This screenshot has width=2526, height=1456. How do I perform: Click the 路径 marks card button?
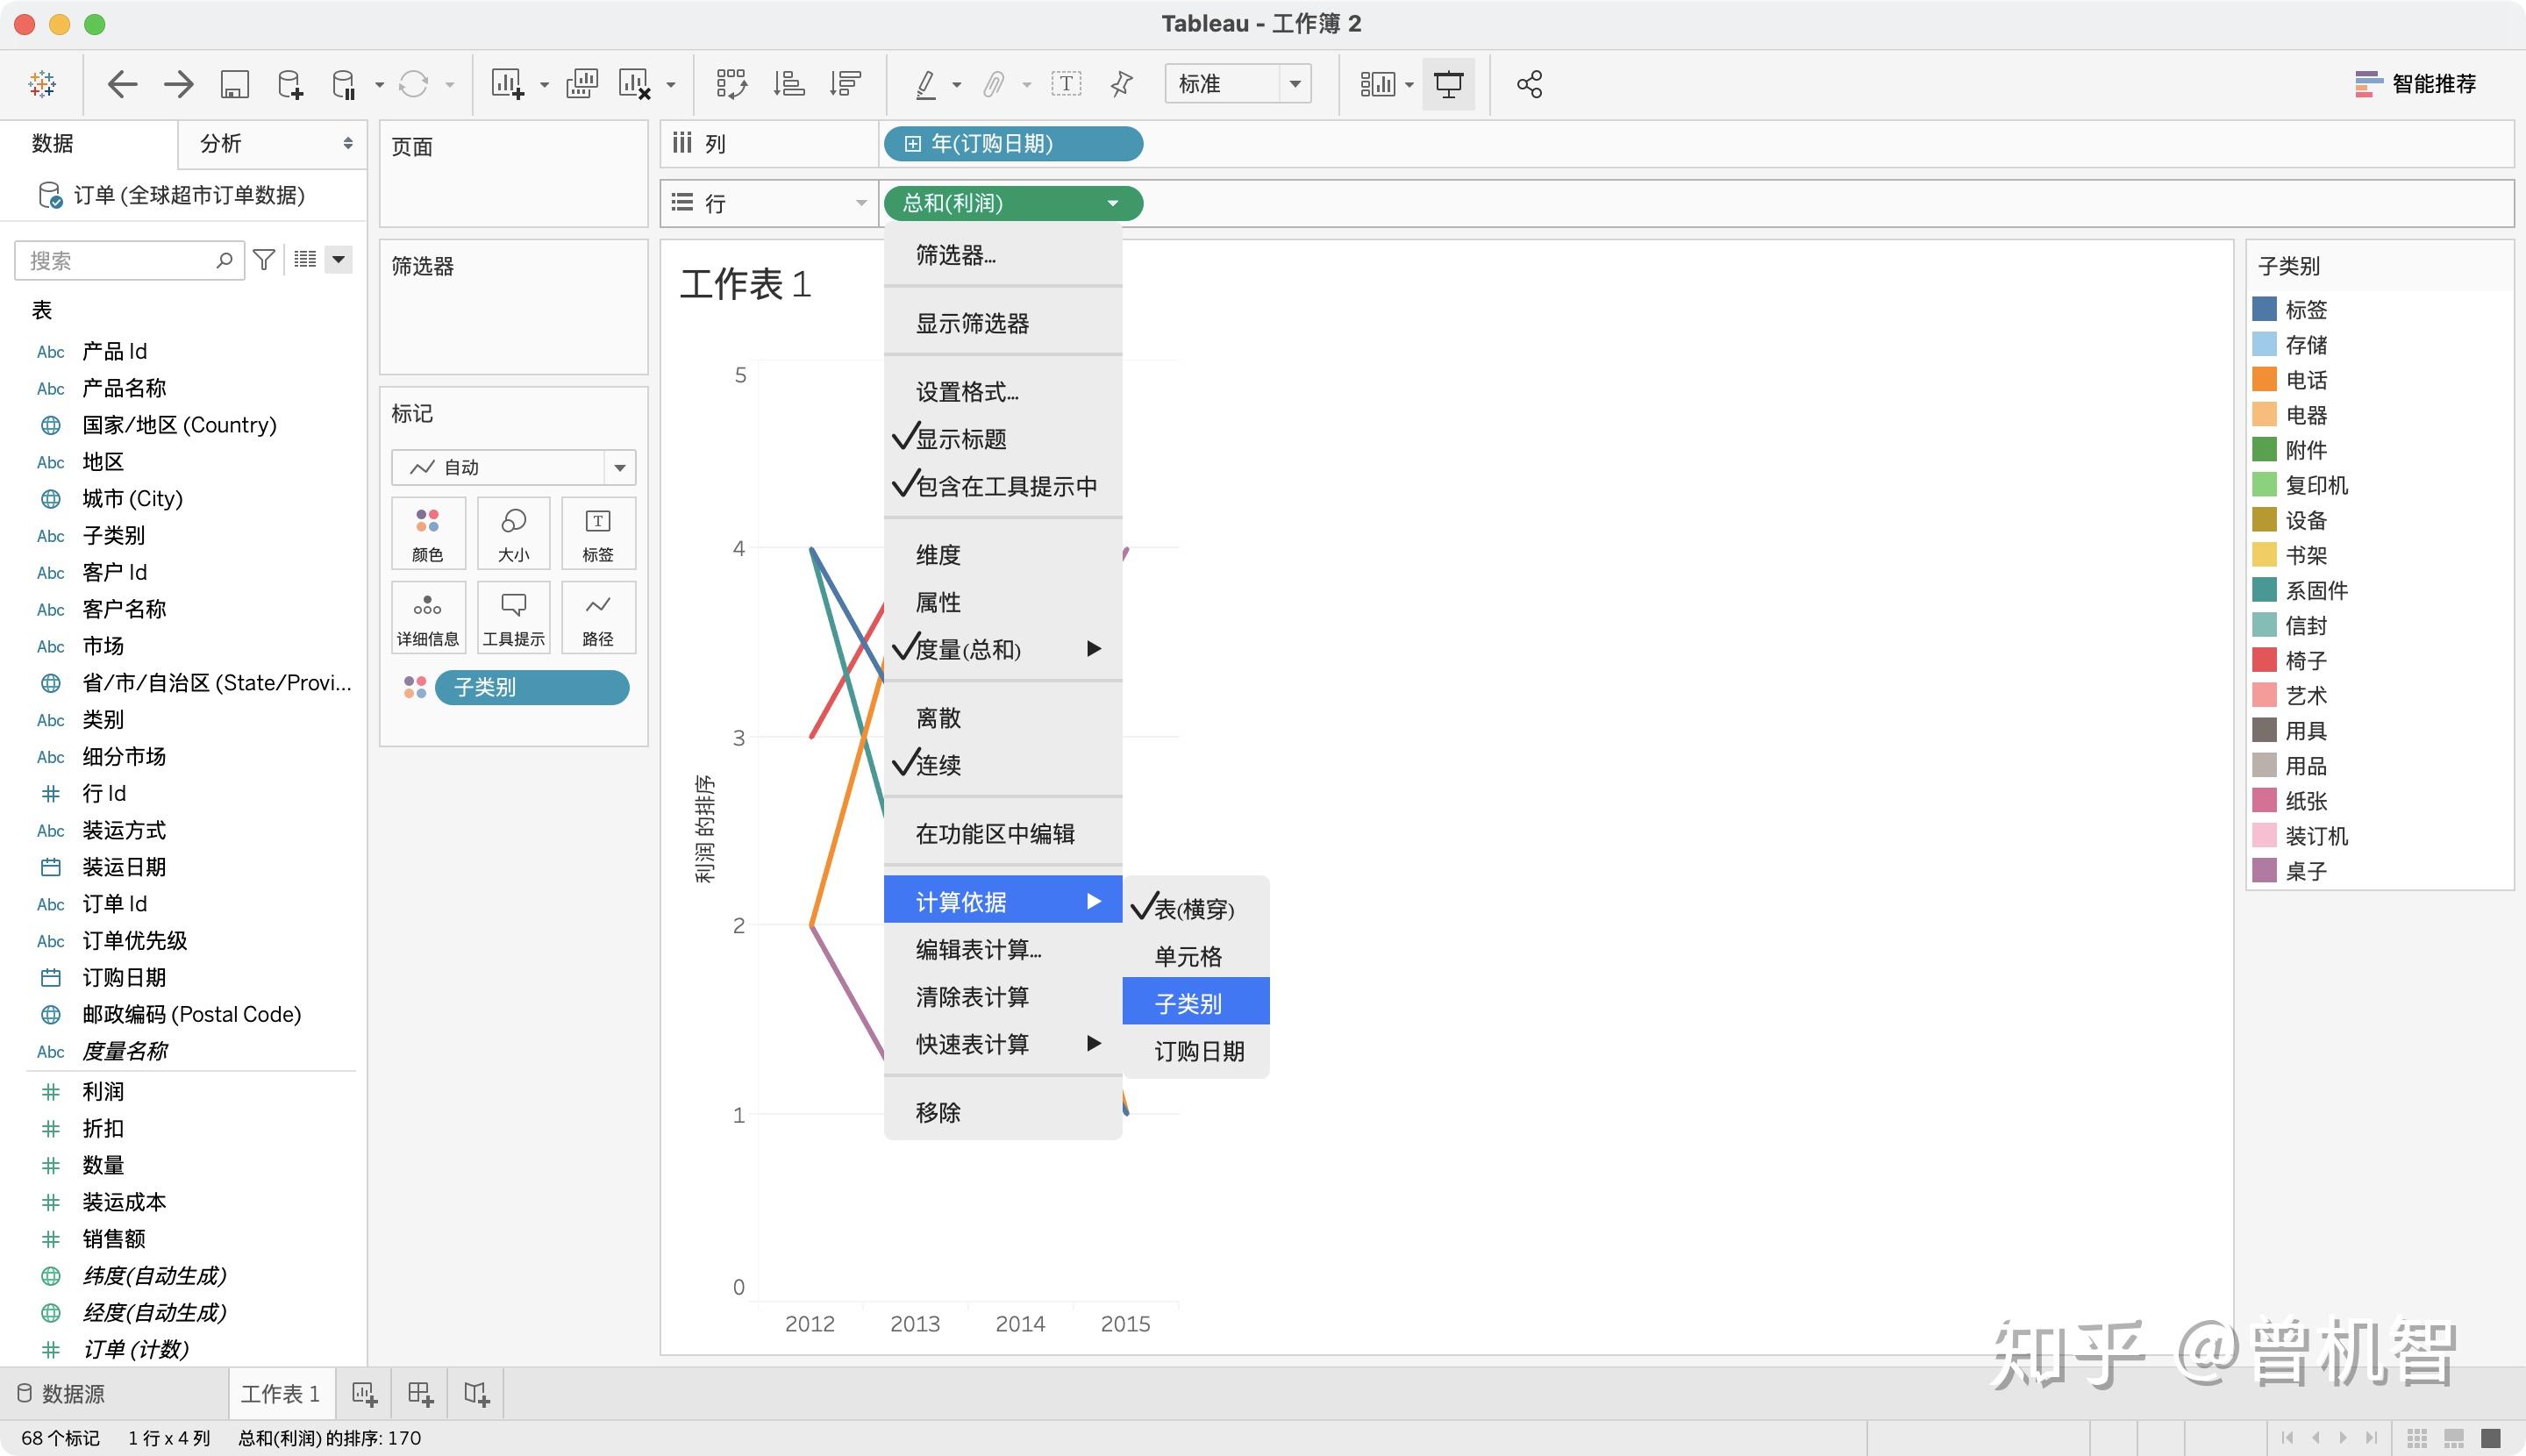click(597, 618)
